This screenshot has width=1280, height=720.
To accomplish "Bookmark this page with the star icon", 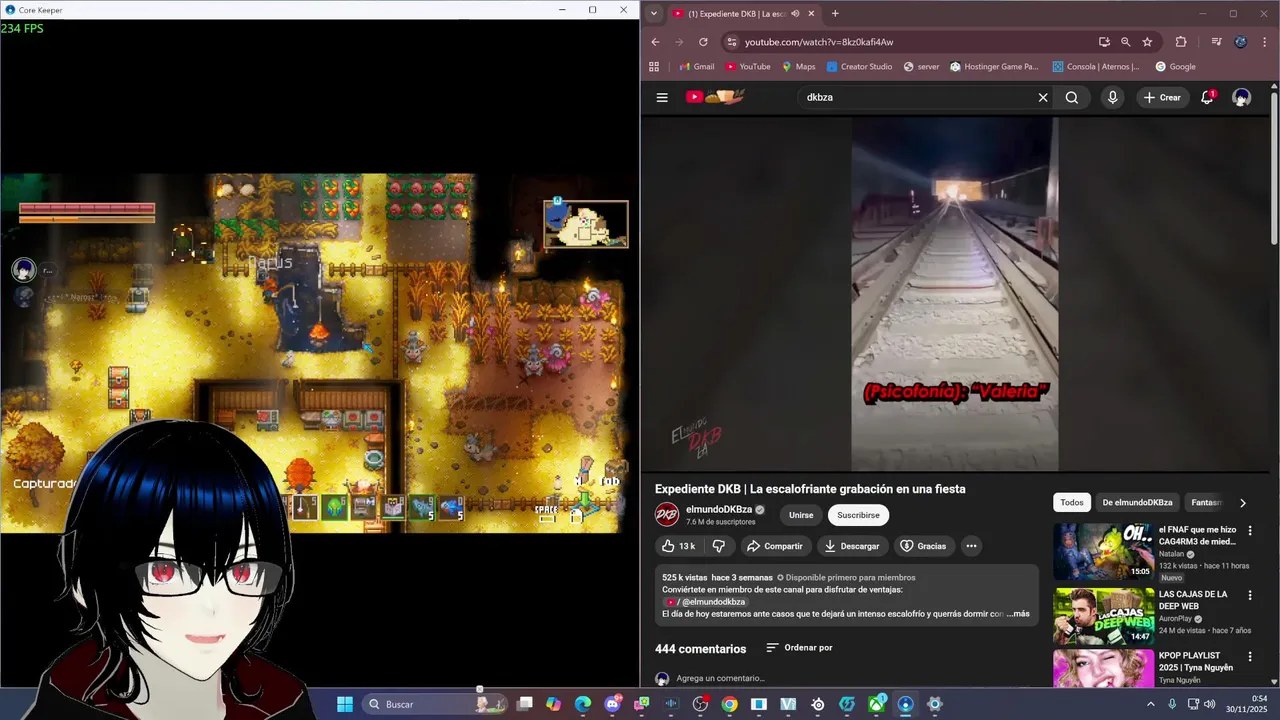I will (x=1147, y=42).
